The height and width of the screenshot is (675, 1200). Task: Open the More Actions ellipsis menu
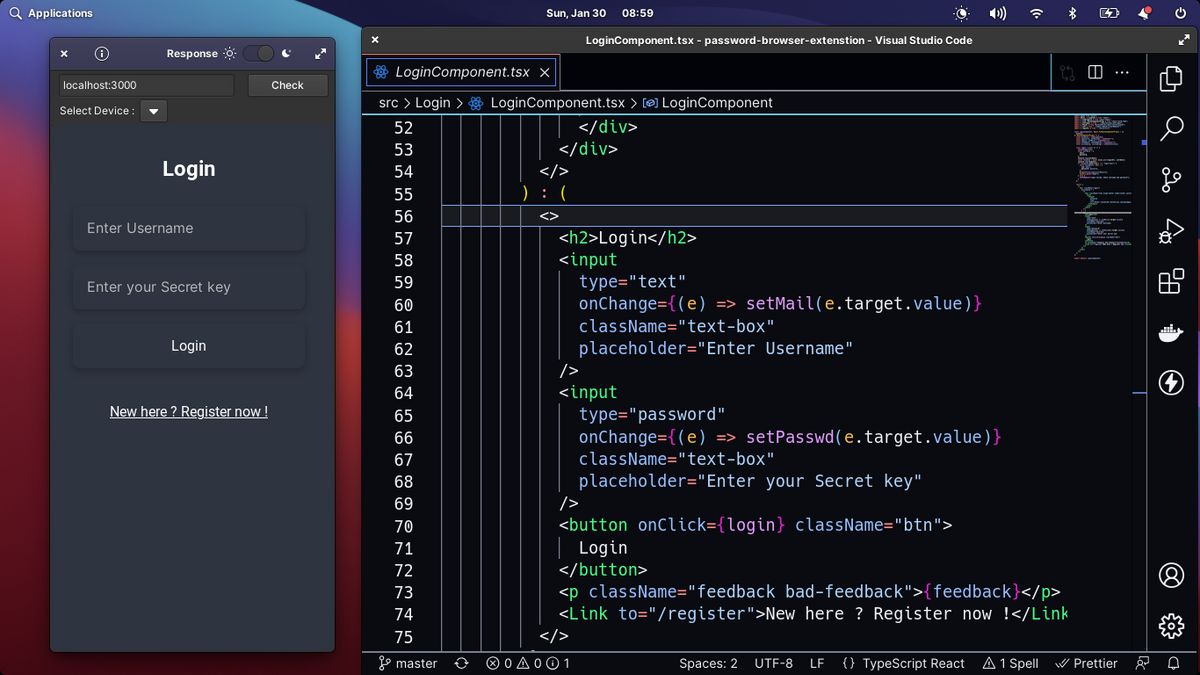click(1123, 72)
